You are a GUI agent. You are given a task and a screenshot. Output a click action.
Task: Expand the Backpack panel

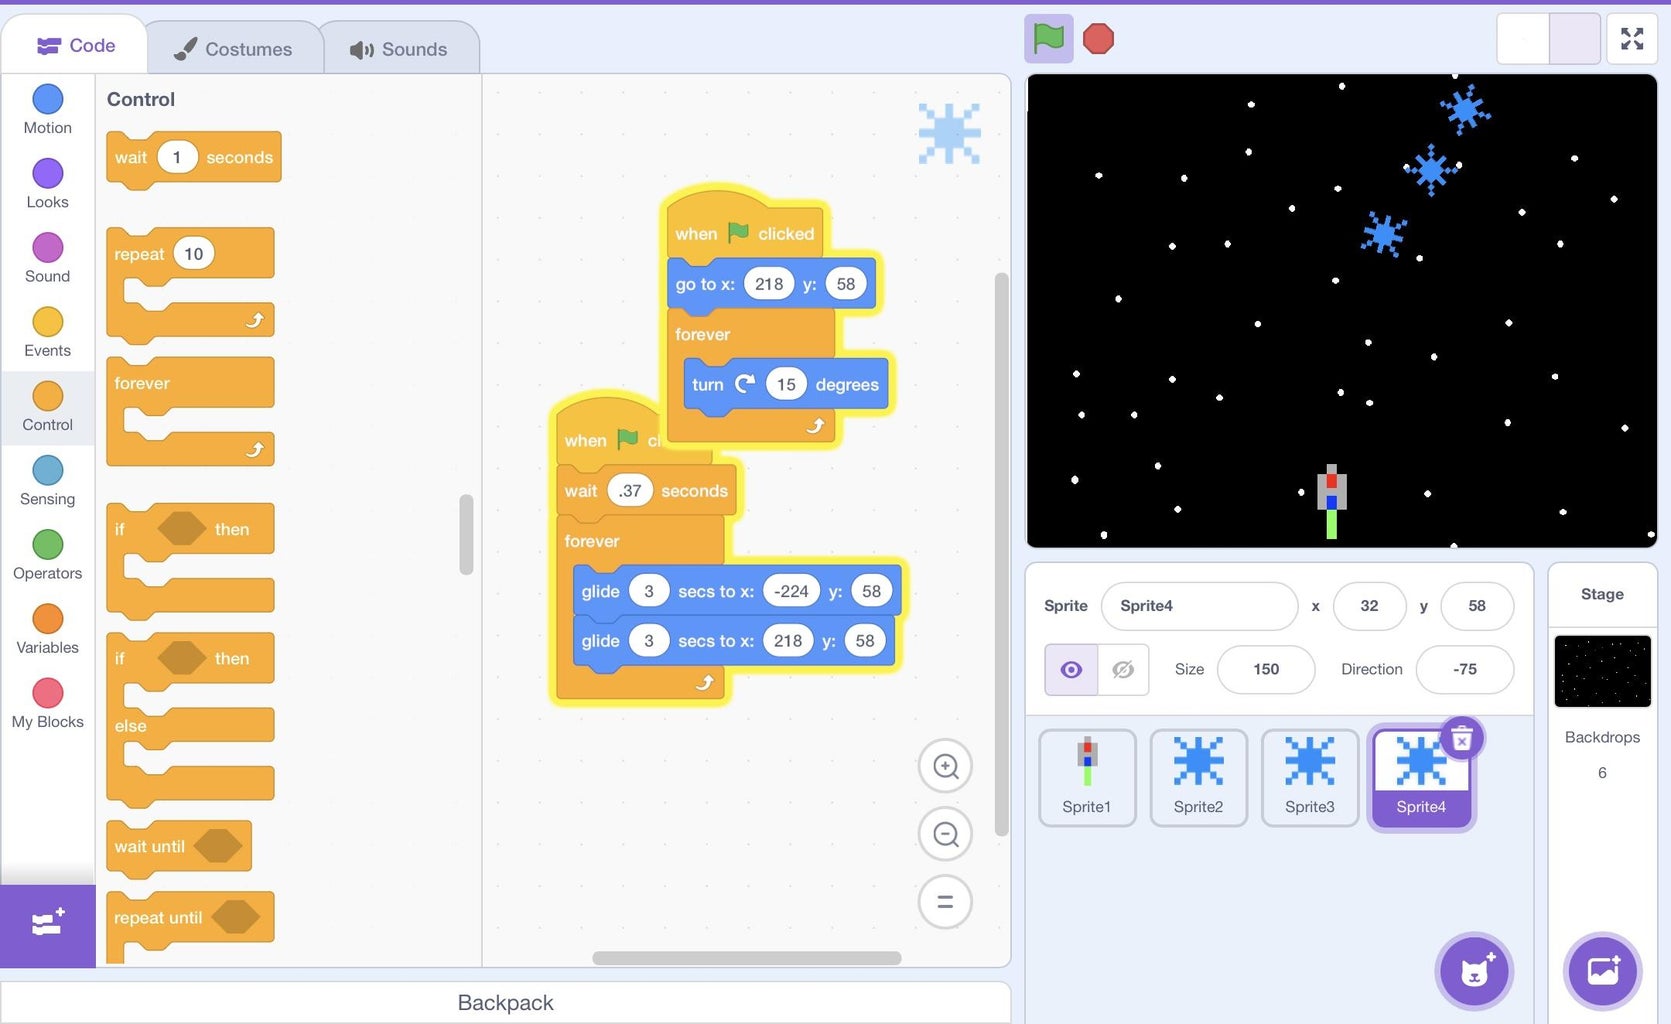(x=505, y=1002)
